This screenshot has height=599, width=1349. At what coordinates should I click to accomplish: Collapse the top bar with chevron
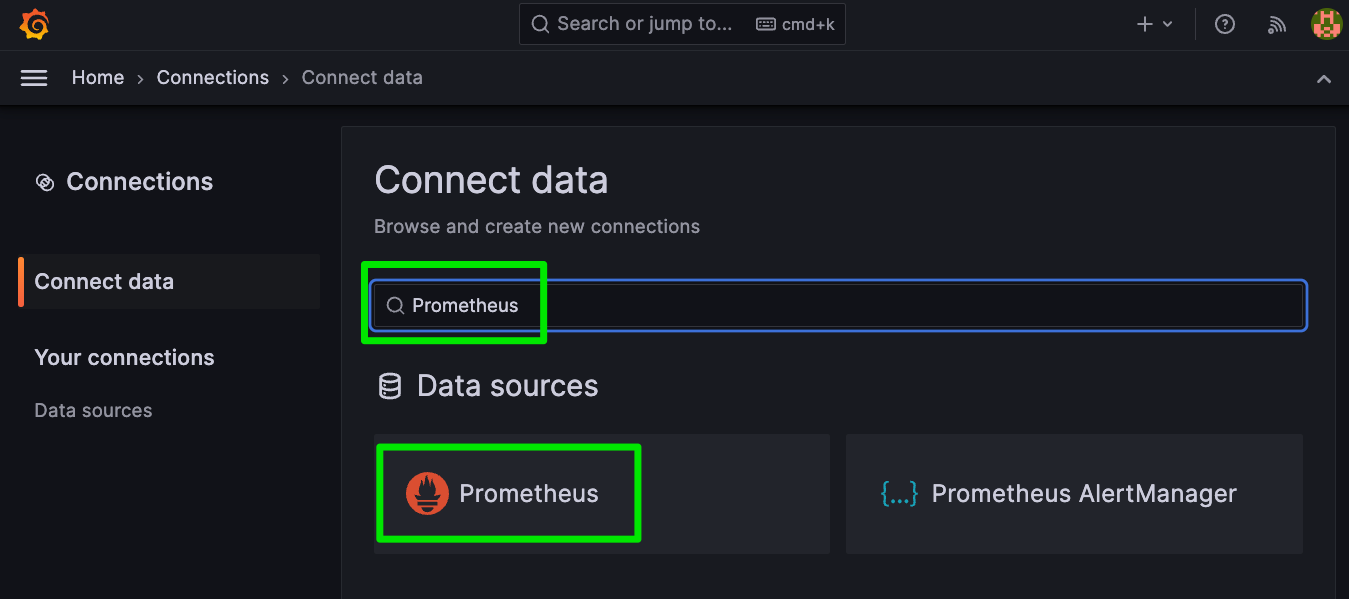(1324, 79)
